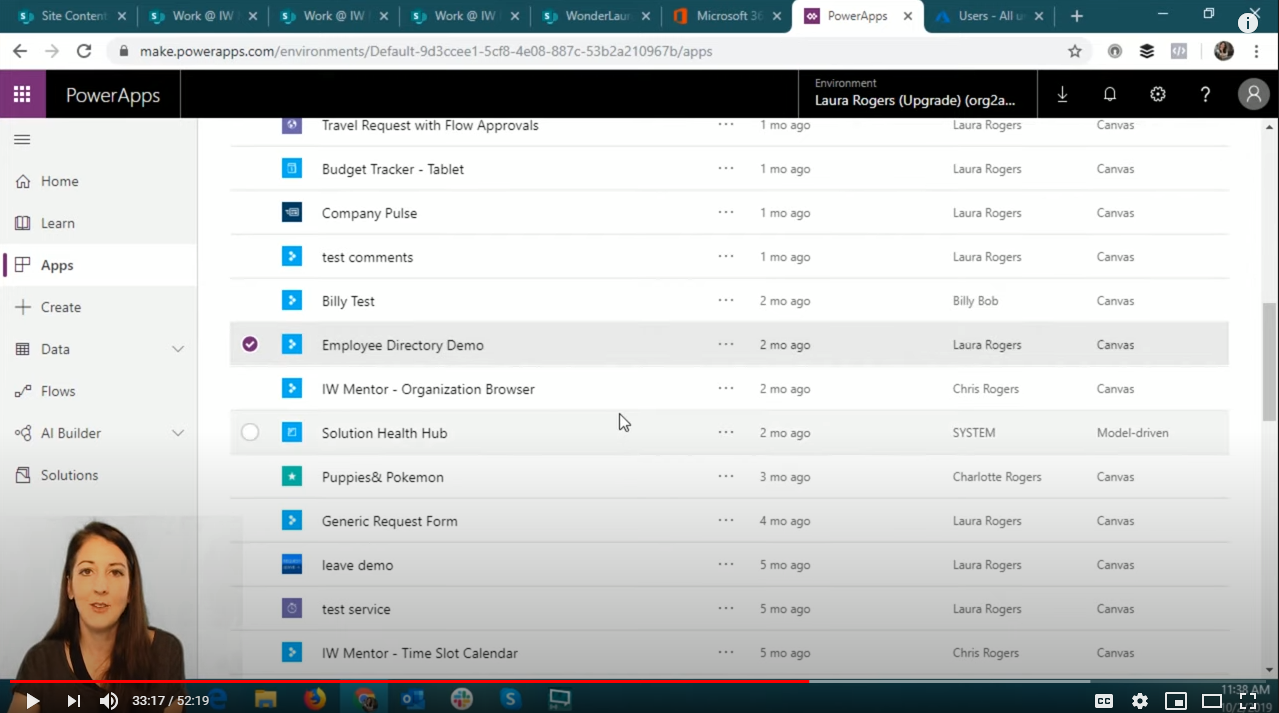The height and width of the screenshot is (713, 1279).
Task: Expand the Data section chevron
Action: [178, 349]
